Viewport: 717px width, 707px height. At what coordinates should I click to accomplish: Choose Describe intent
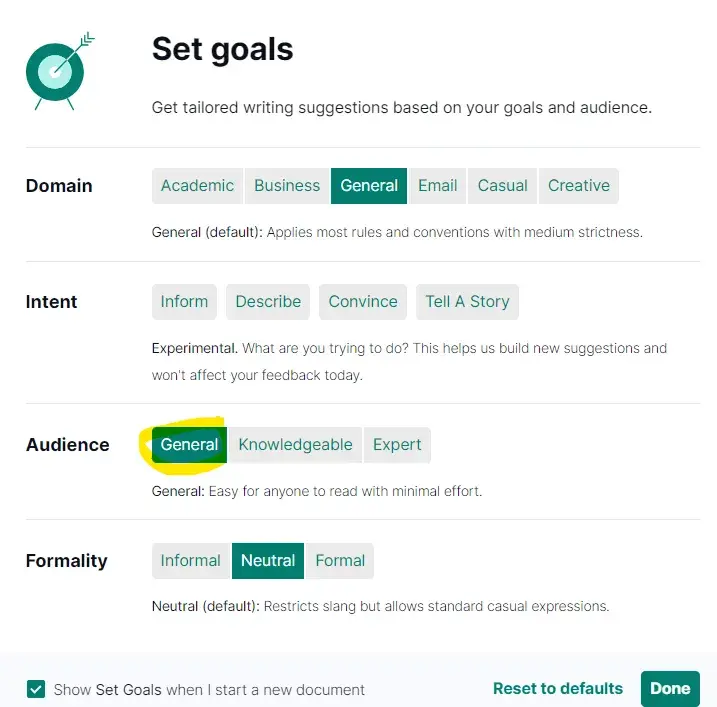click(268, 302)
